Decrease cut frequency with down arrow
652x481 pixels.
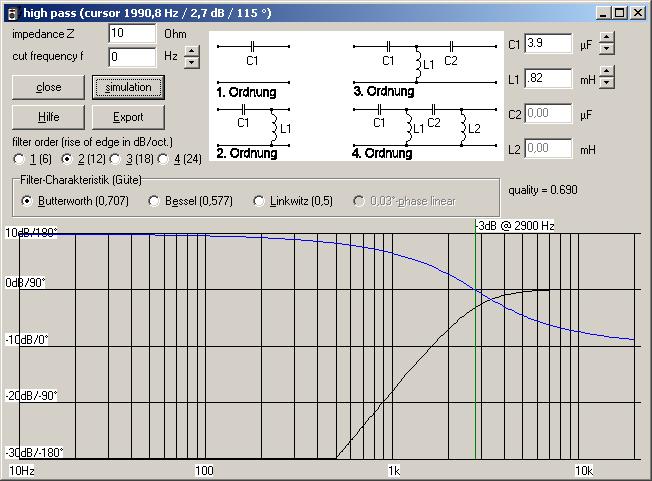[191, 63]
